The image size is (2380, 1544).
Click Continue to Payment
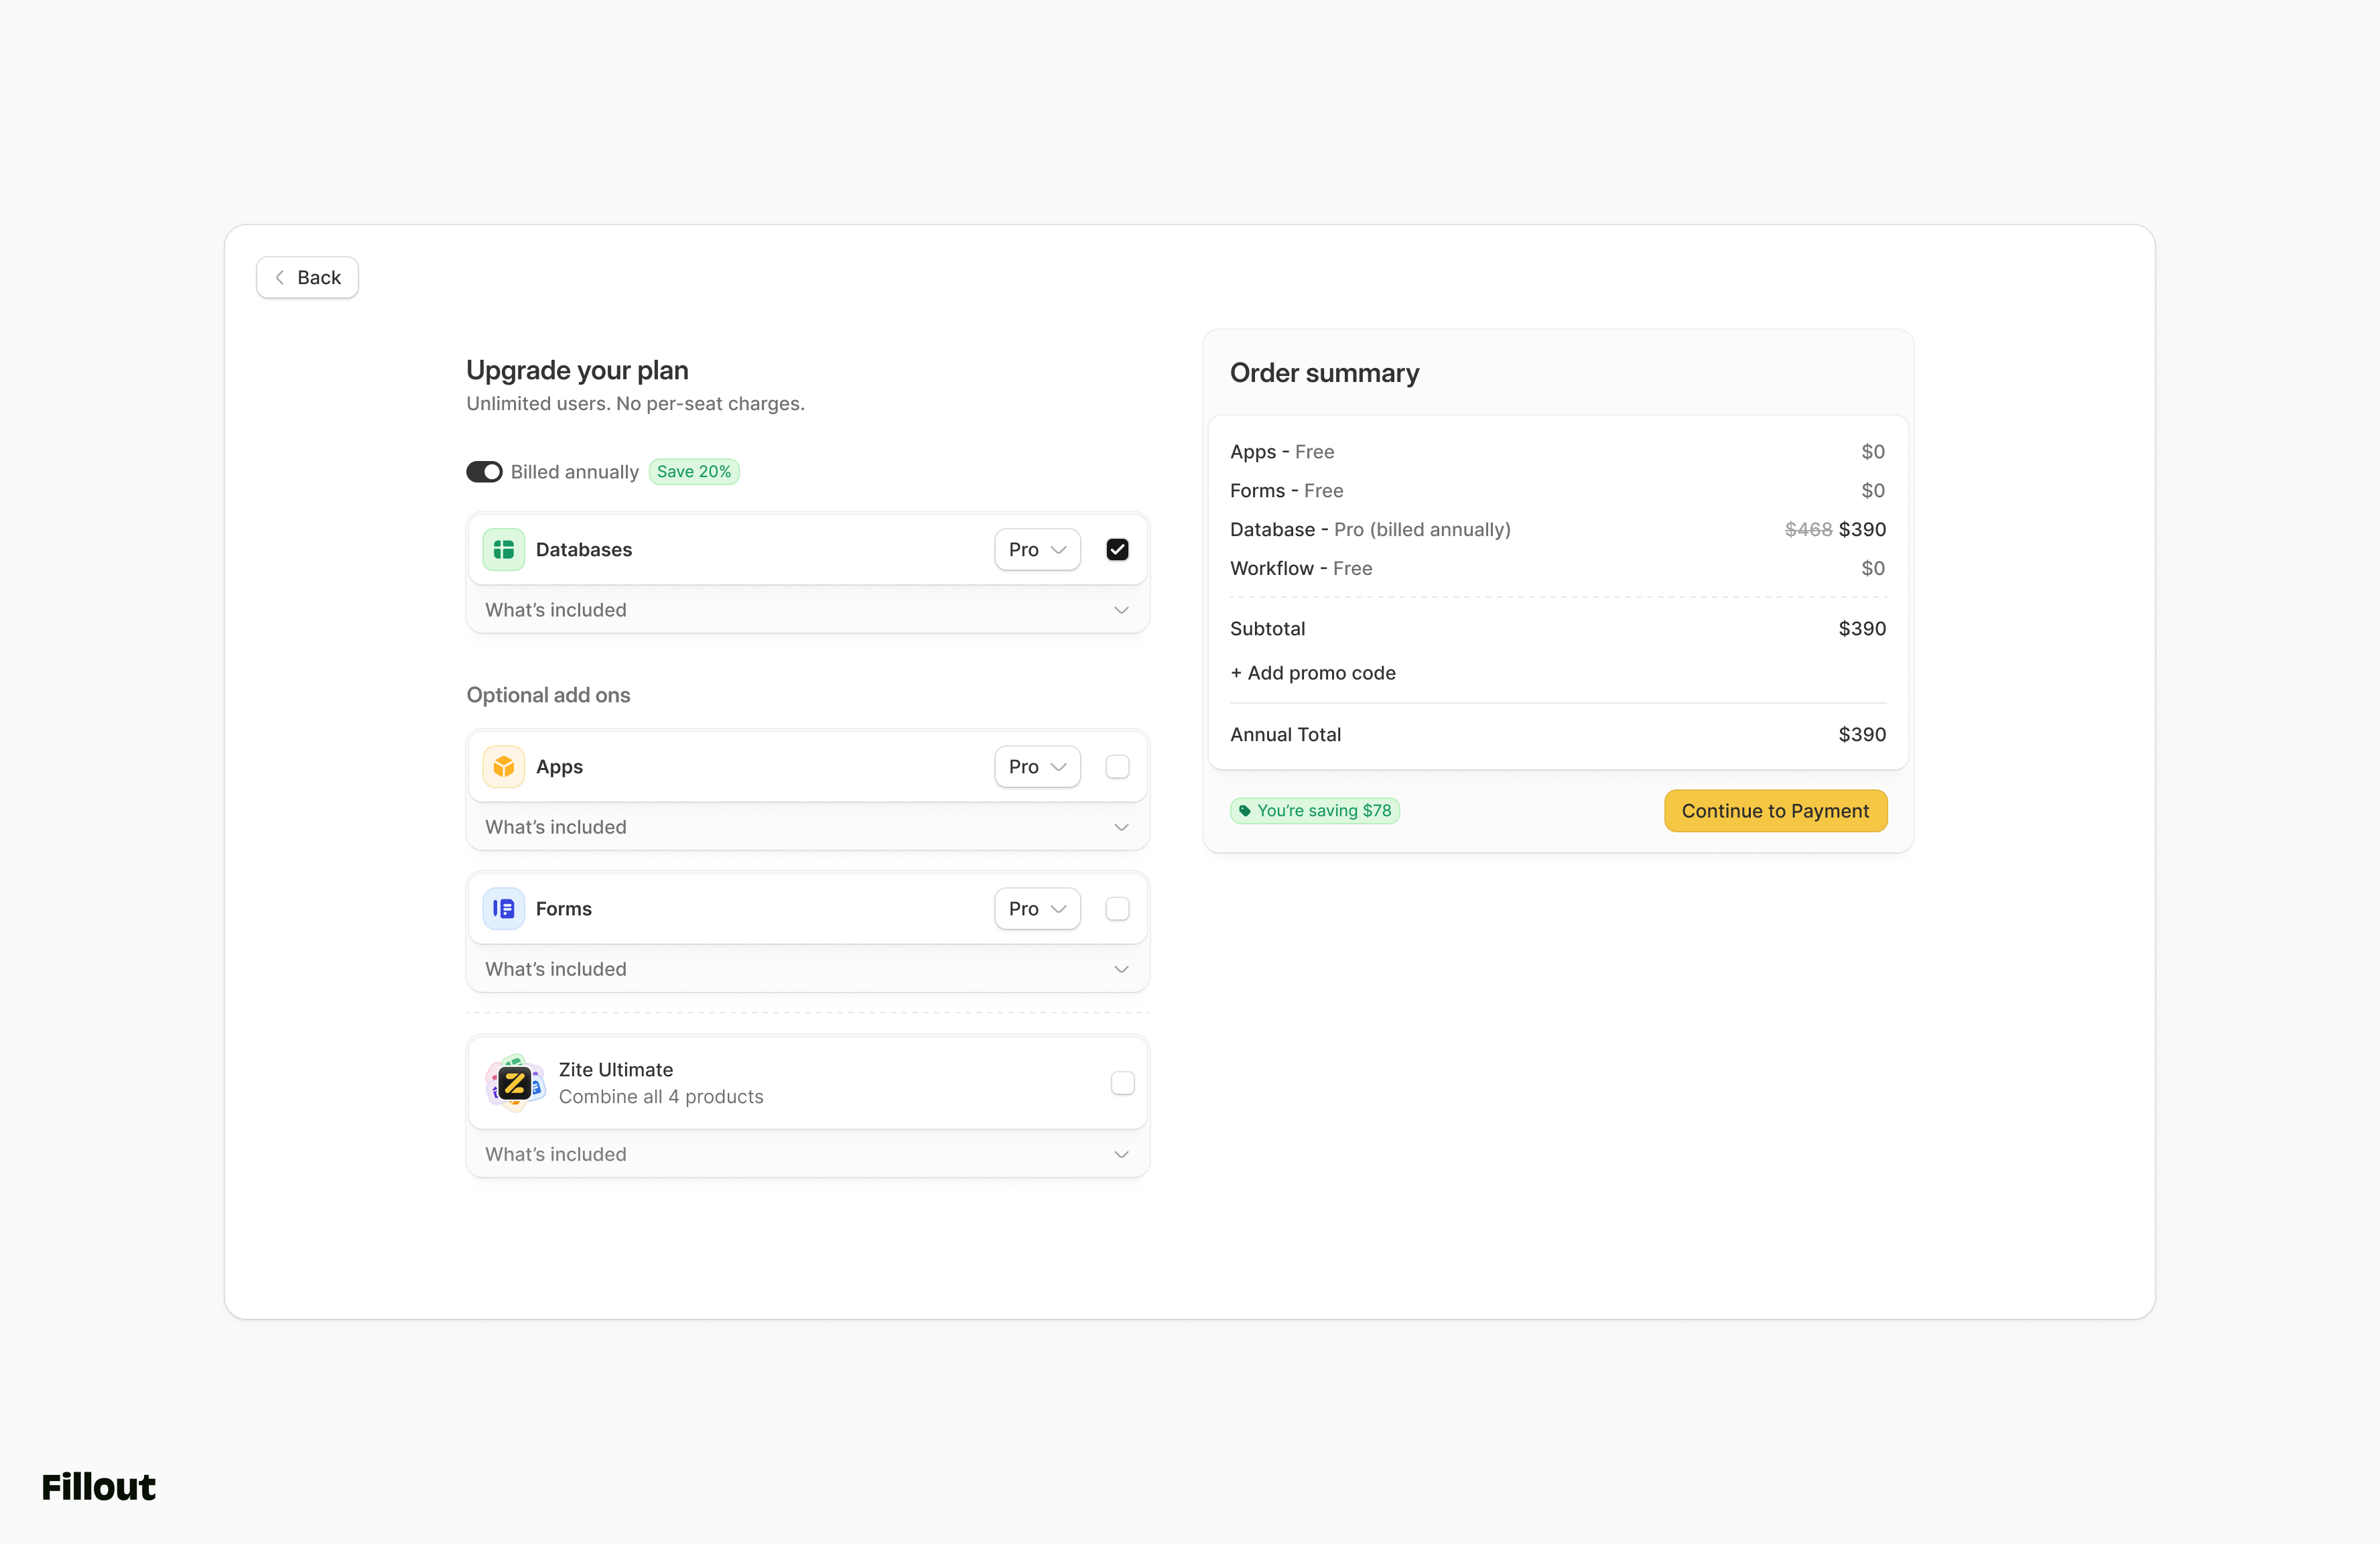1774,810
